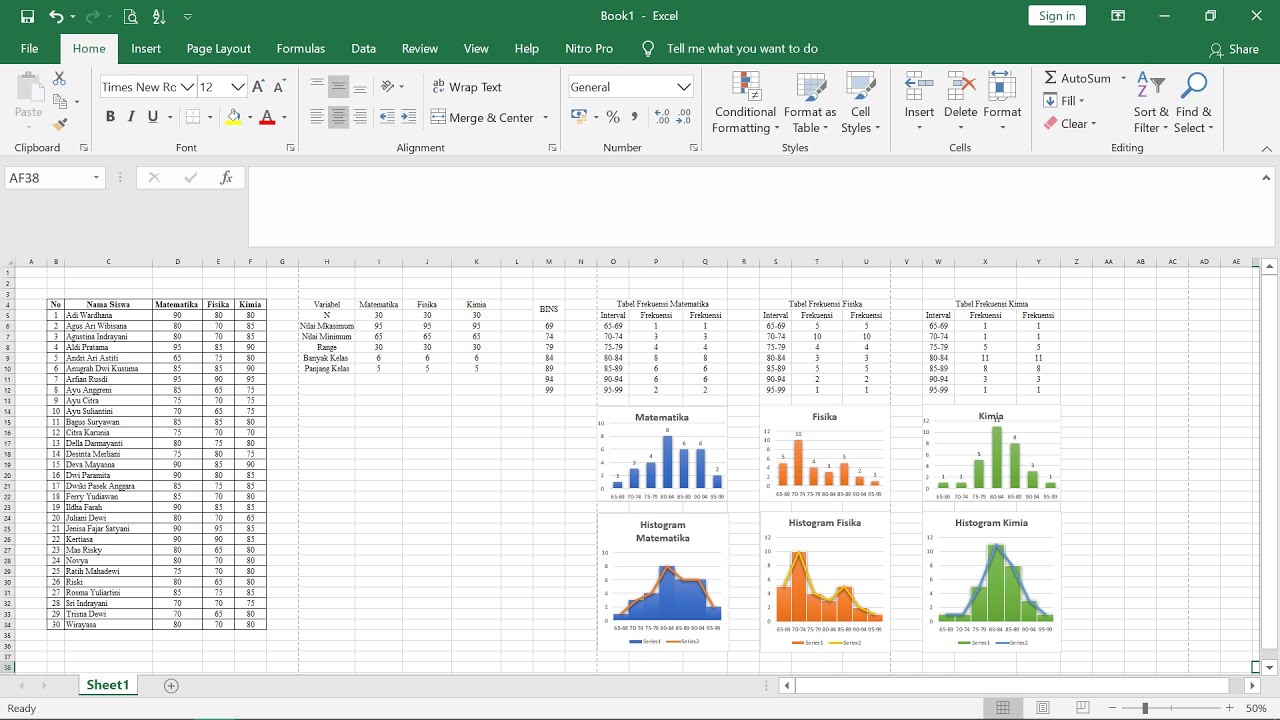The height and width of the screenshot is (720, 1280).
Task: Toggle Align Left for text
Action: point(318,117)
